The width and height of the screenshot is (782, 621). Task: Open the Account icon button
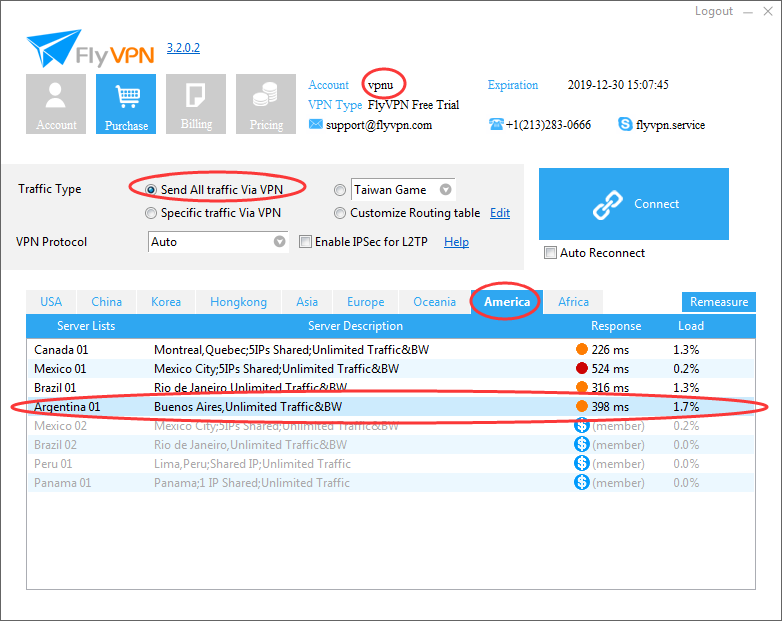(x=56, y=104)
